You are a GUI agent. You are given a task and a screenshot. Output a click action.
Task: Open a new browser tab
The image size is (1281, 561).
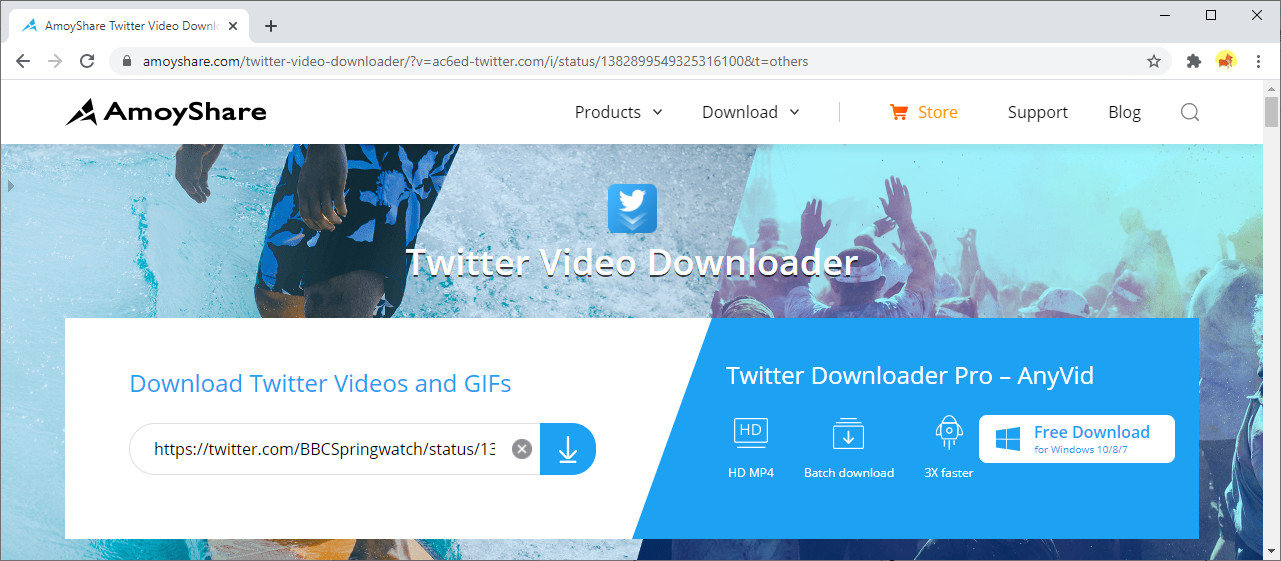(271, 26)
